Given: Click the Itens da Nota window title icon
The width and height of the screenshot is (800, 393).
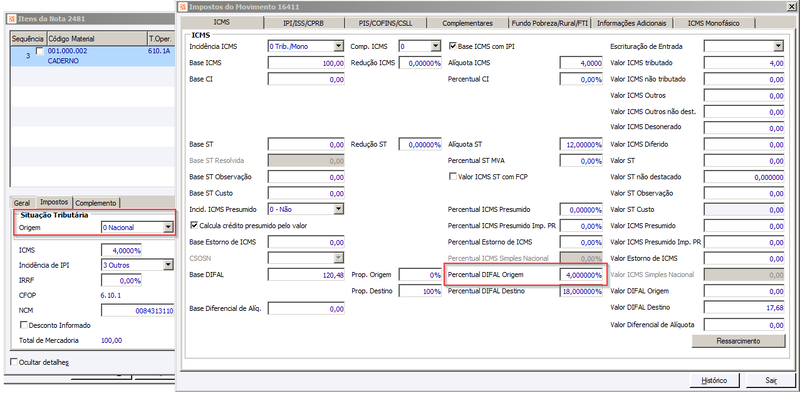Looking at the screenshot, I should (x=11, y=18).
